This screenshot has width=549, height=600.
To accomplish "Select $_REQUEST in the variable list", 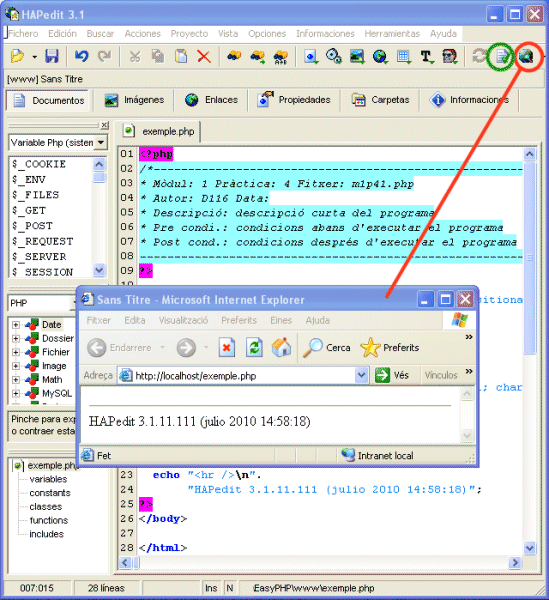I will click(42, 241).
